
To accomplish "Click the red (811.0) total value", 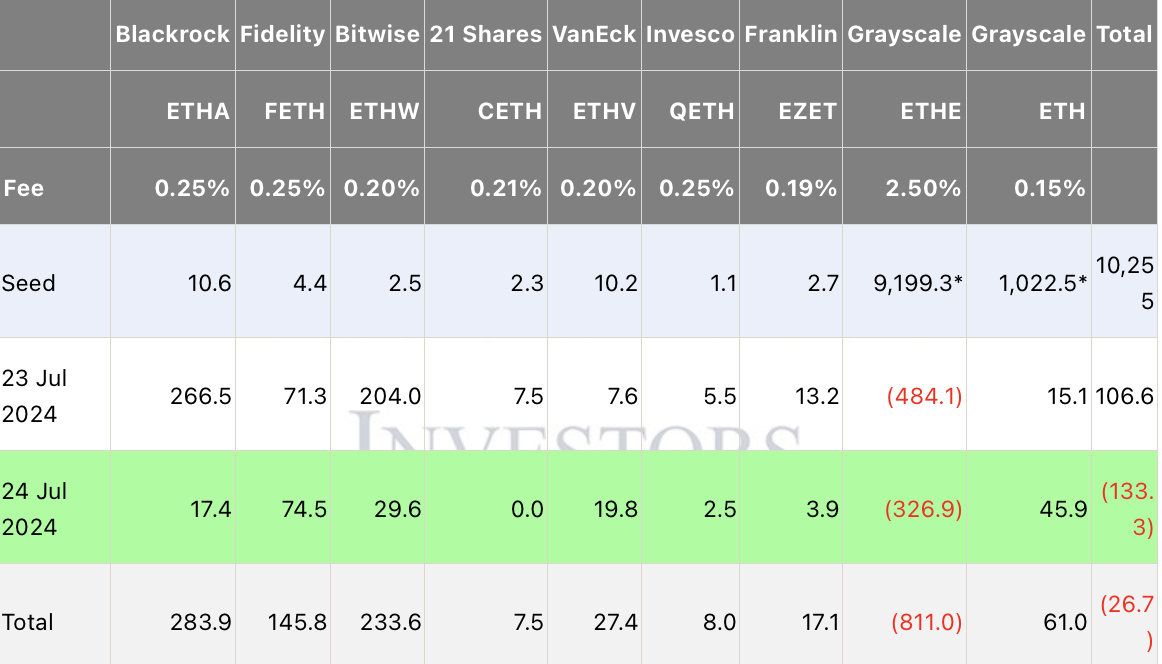I will [924, 622].
